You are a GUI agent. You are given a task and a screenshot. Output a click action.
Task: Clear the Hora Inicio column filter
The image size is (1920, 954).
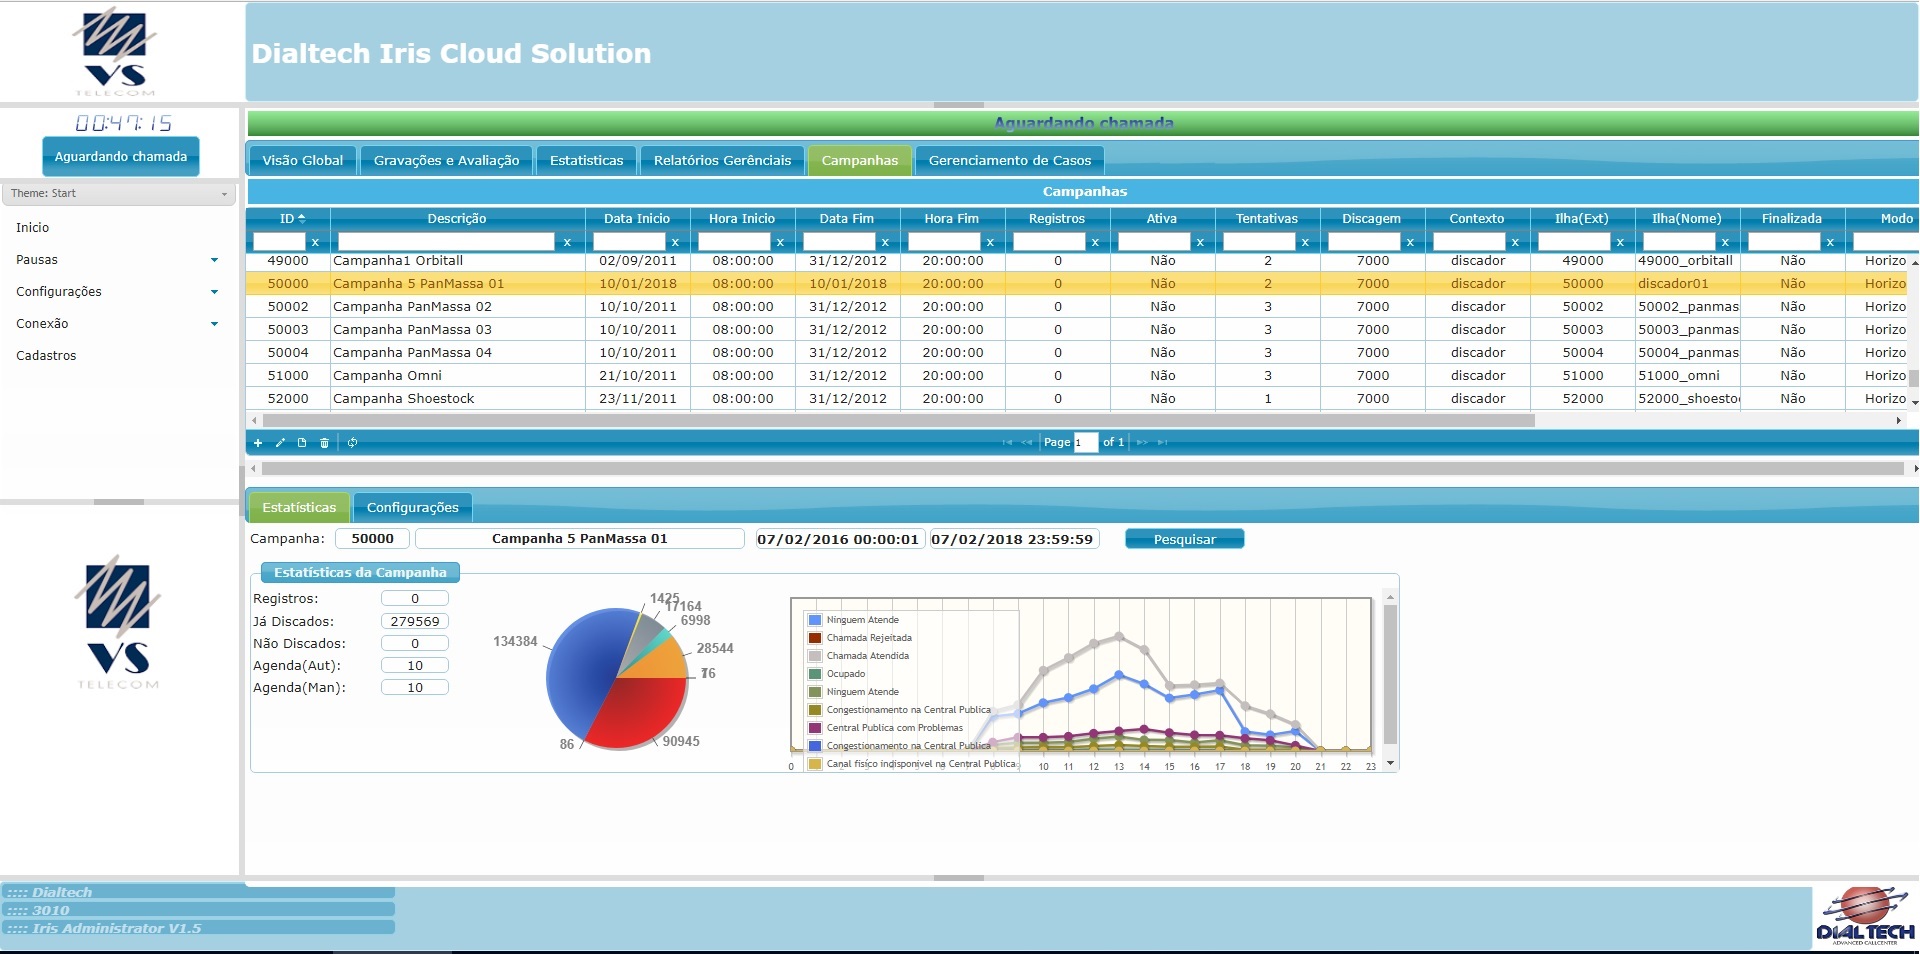(780, 242)
